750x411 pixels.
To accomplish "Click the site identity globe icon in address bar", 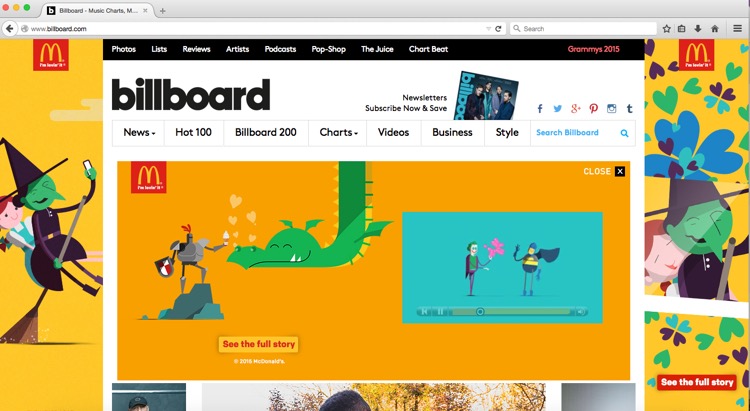I will pos(25,29).
